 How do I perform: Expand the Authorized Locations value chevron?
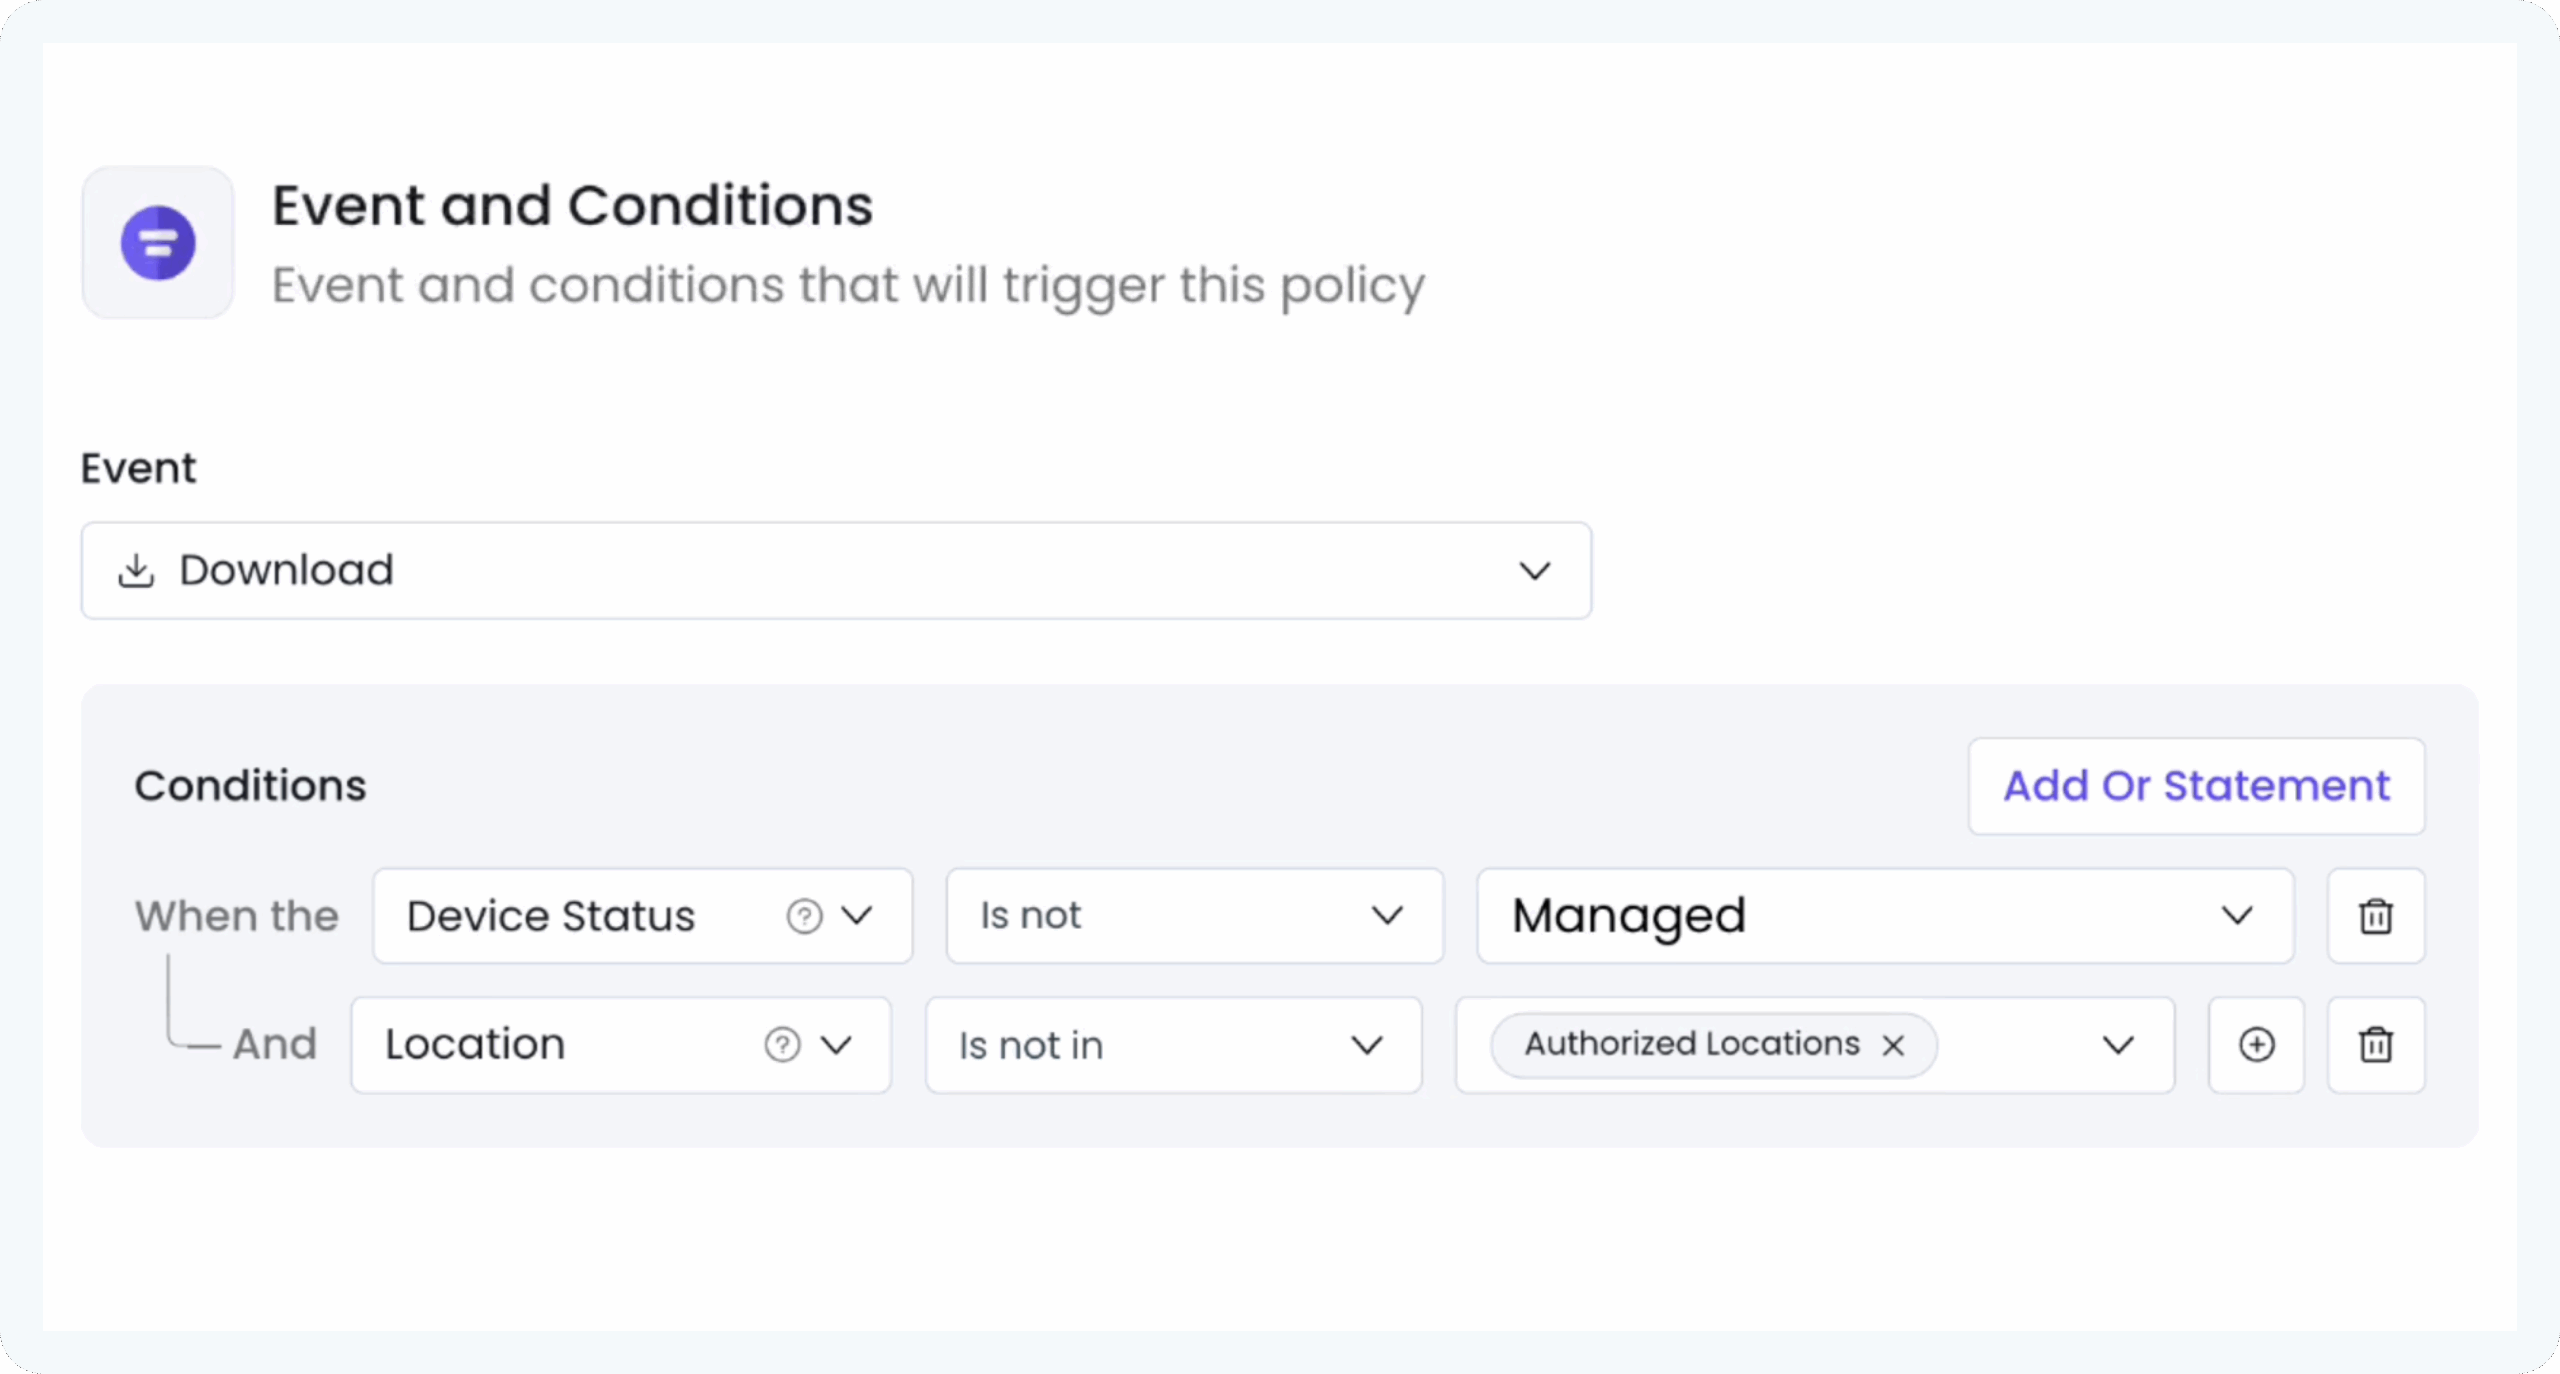(x=2118, y=1045)
